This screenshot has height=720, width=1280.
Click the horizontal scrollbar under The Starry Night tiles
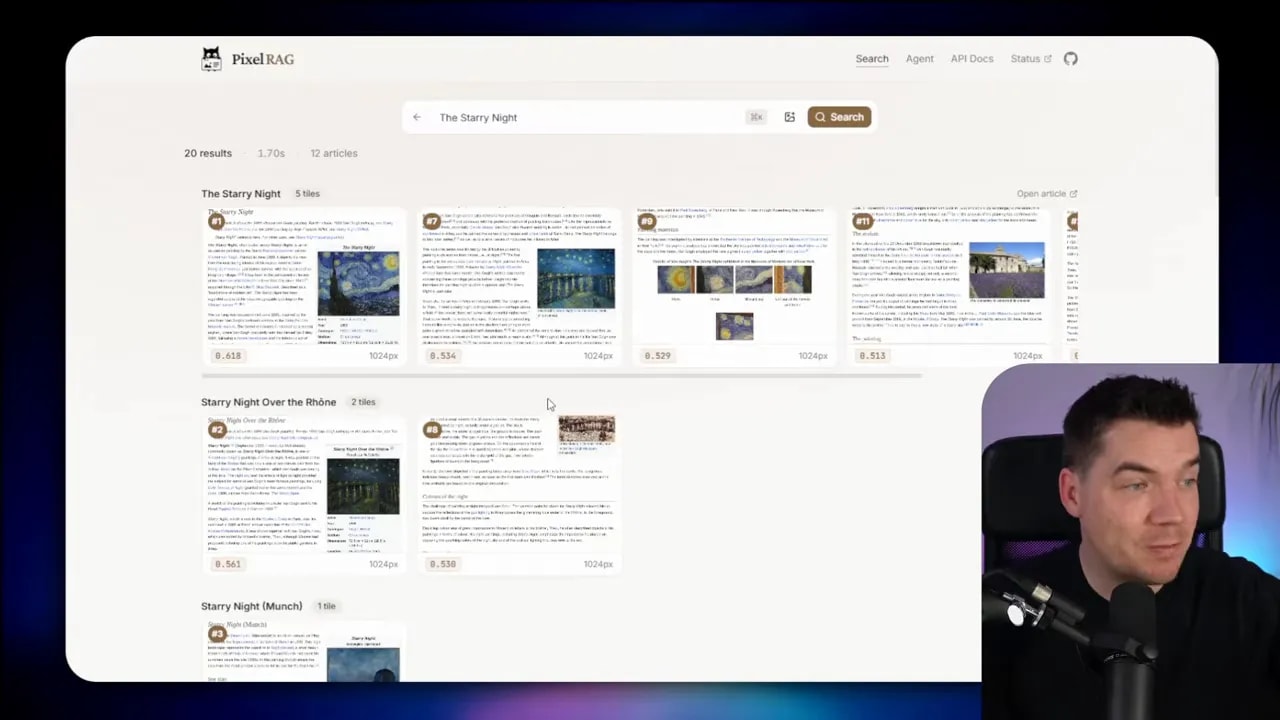click(561, 376)
